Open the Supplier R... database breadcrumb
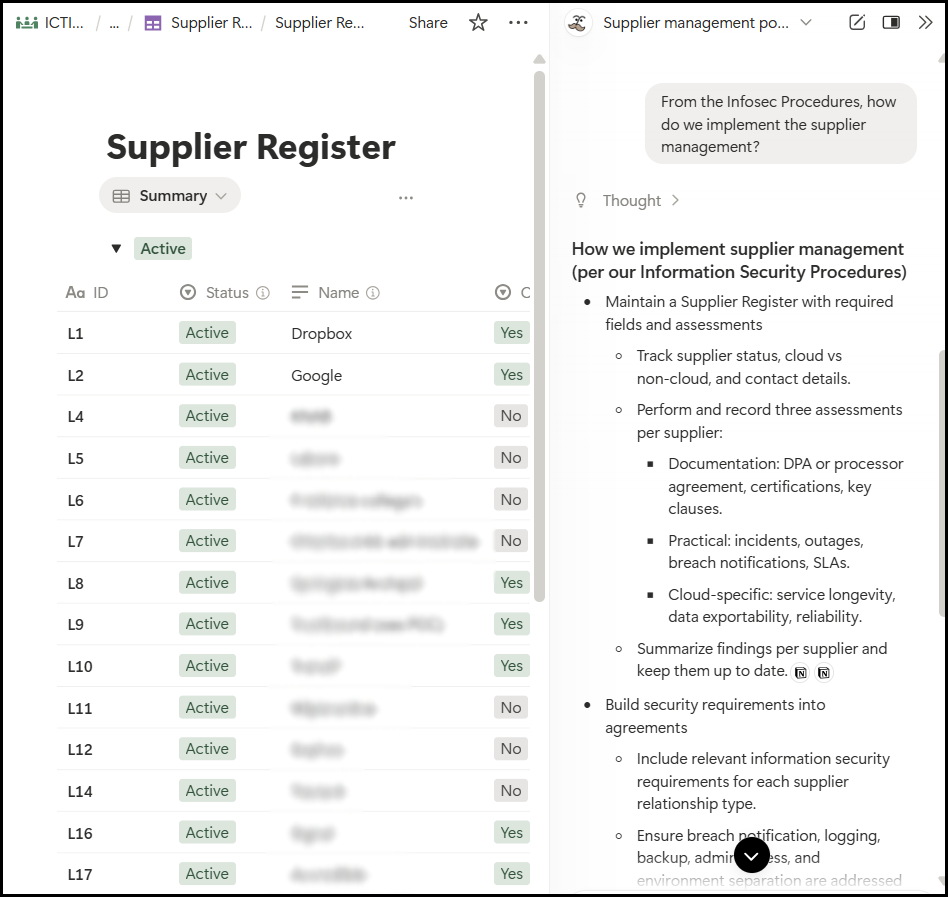Image resolution: width=948 pixels, height=897 pixels. [x=198, y=22]
